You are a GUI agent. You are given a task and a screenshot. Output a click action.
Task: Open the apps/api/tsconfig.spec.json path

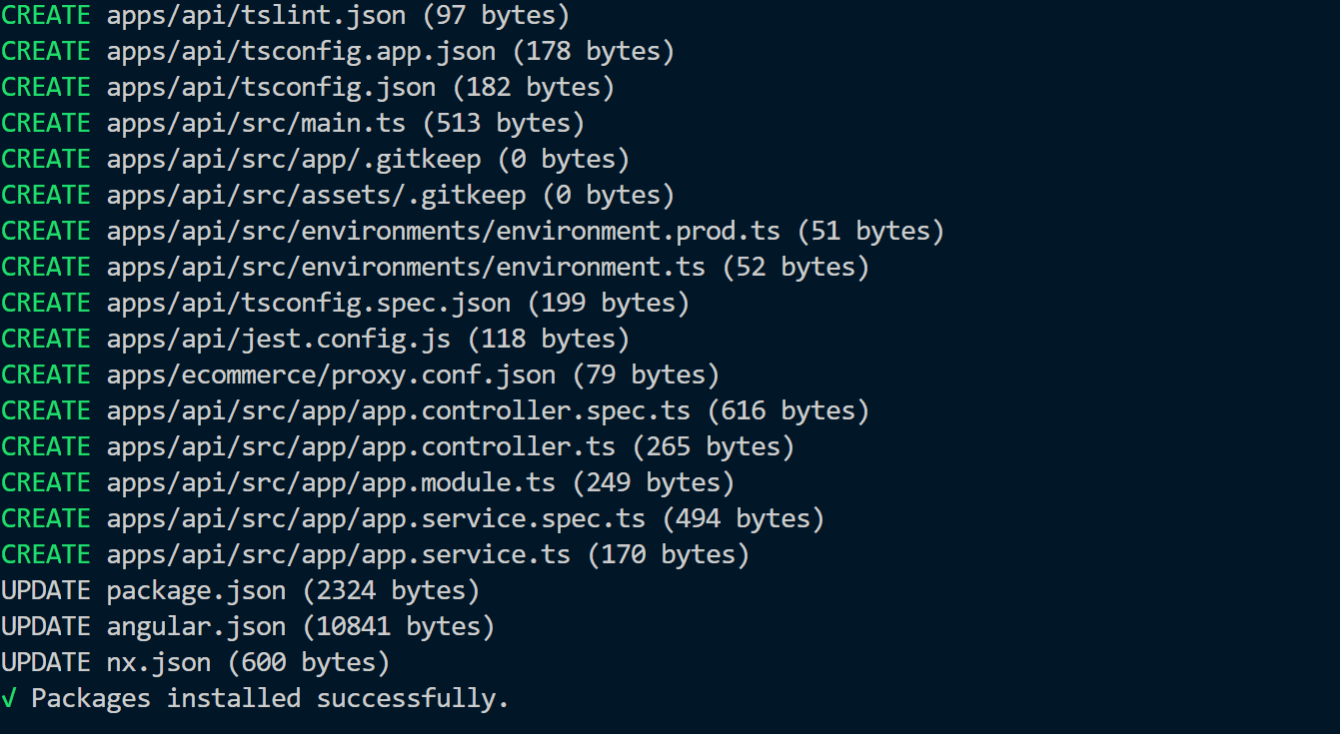[x=308, y=303]
